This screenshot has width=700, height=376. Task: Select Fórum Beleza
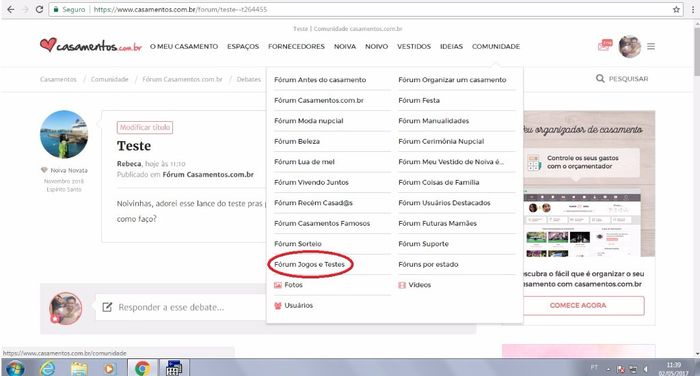pyautogui.click(x=297, y=142)
